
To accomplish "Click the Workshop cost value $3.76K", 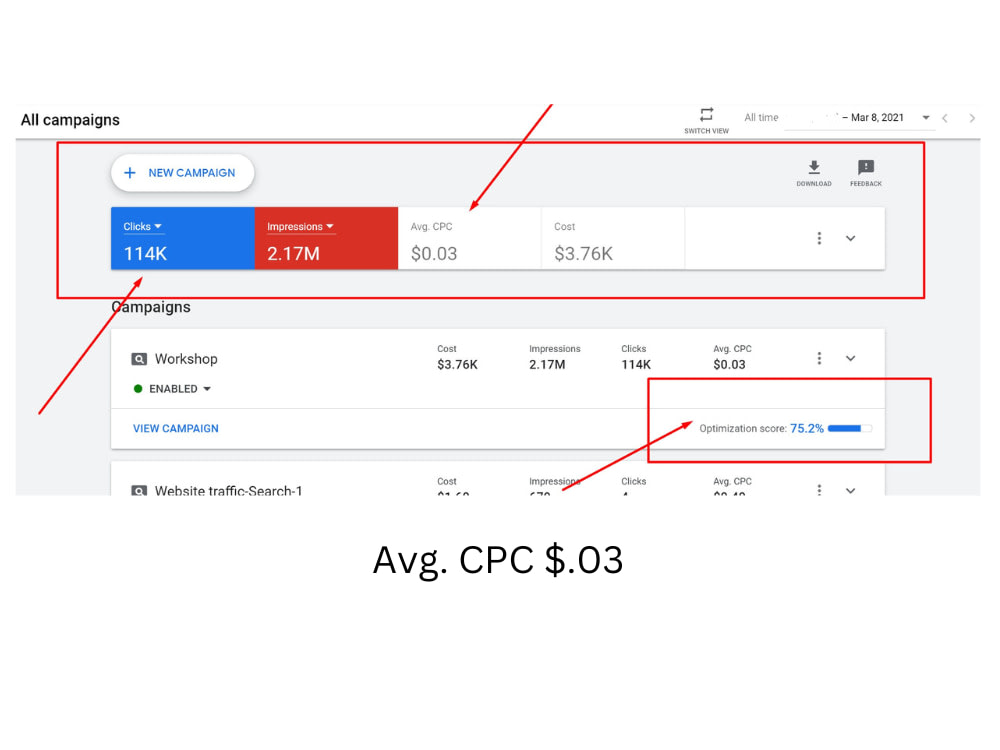I will coord(457,365).
